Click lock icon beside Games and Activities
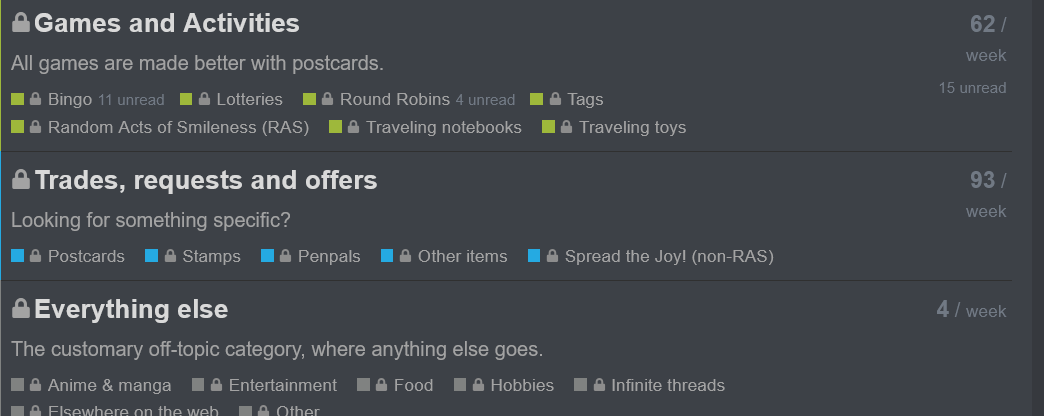 [21, 23]
